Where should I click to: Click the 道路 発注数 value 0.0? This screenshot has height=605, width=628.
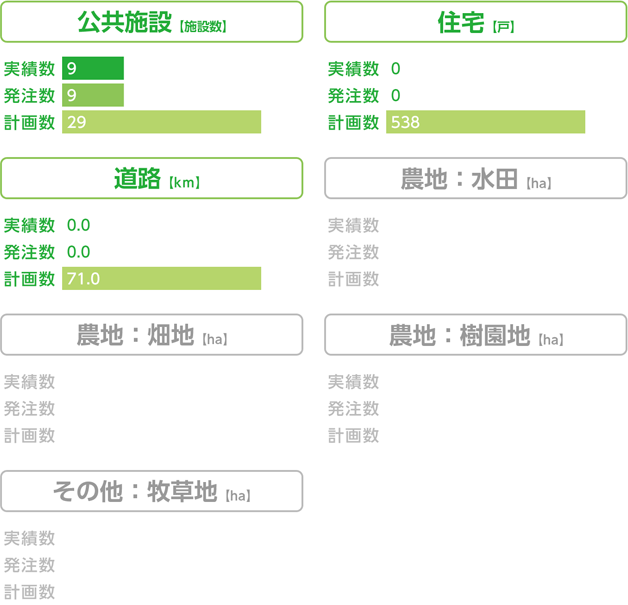[78, 252]
